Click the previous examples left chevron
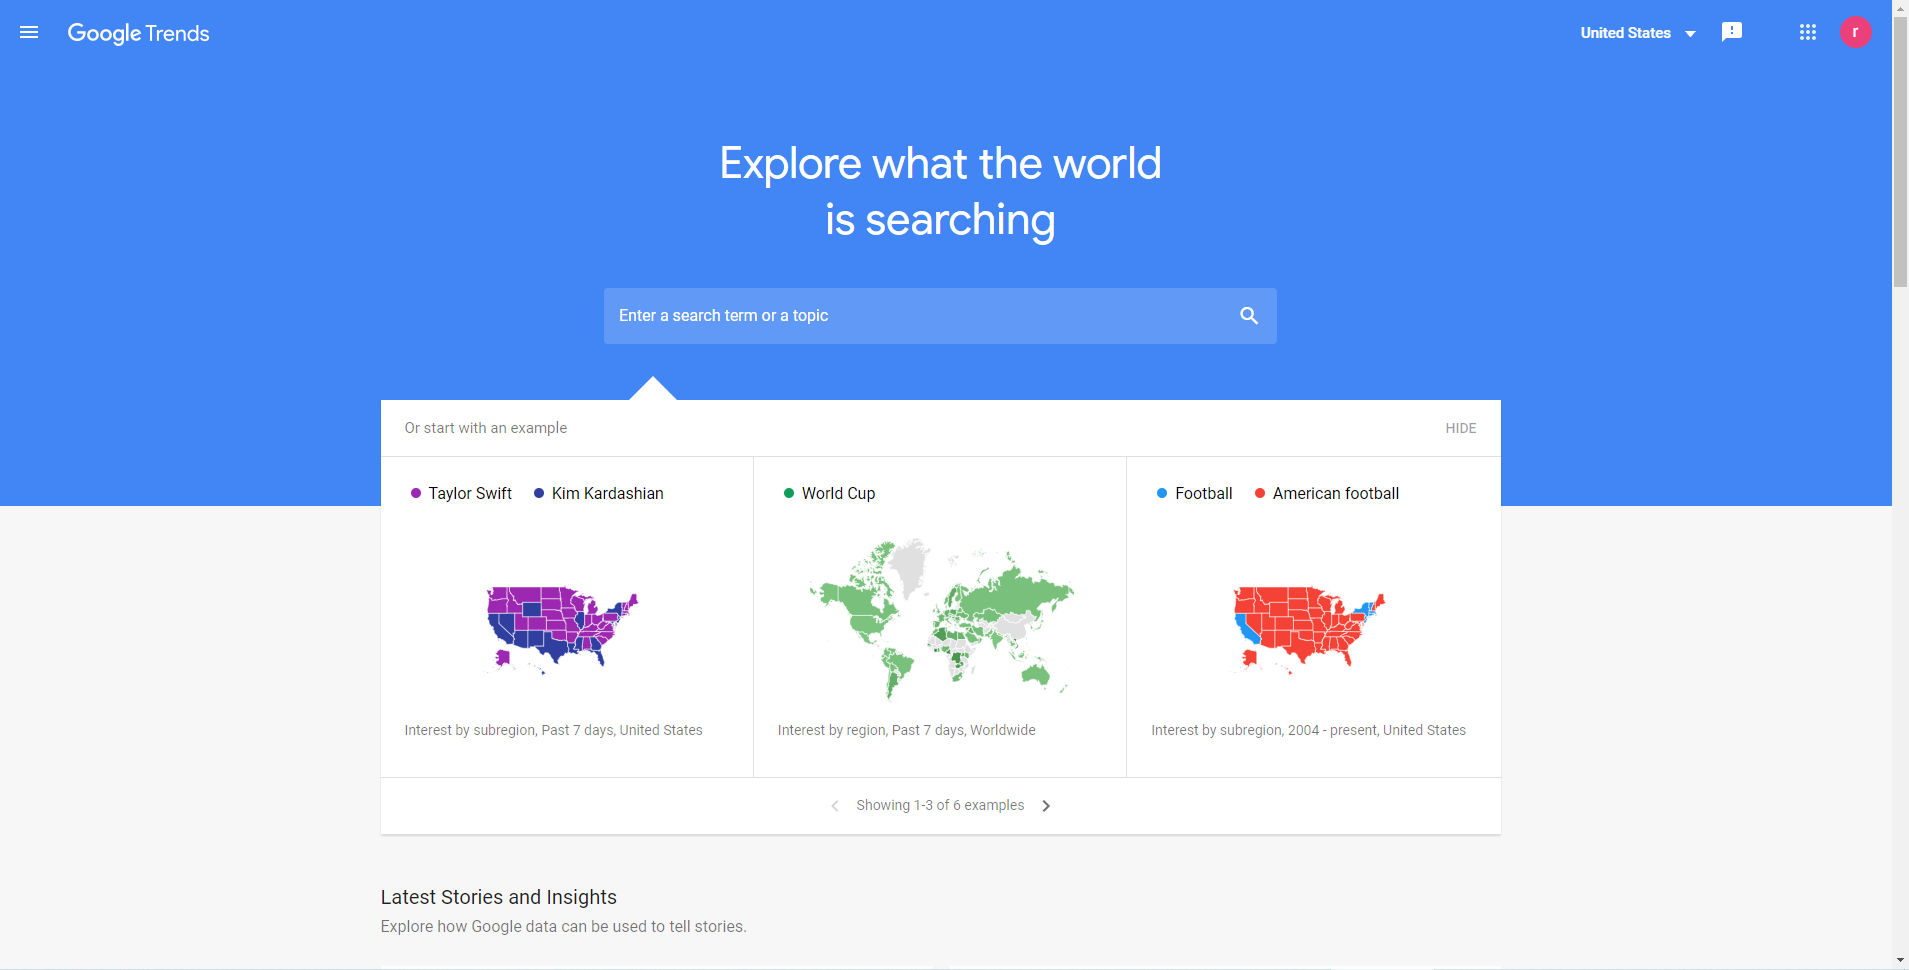 tap(835, 806)
